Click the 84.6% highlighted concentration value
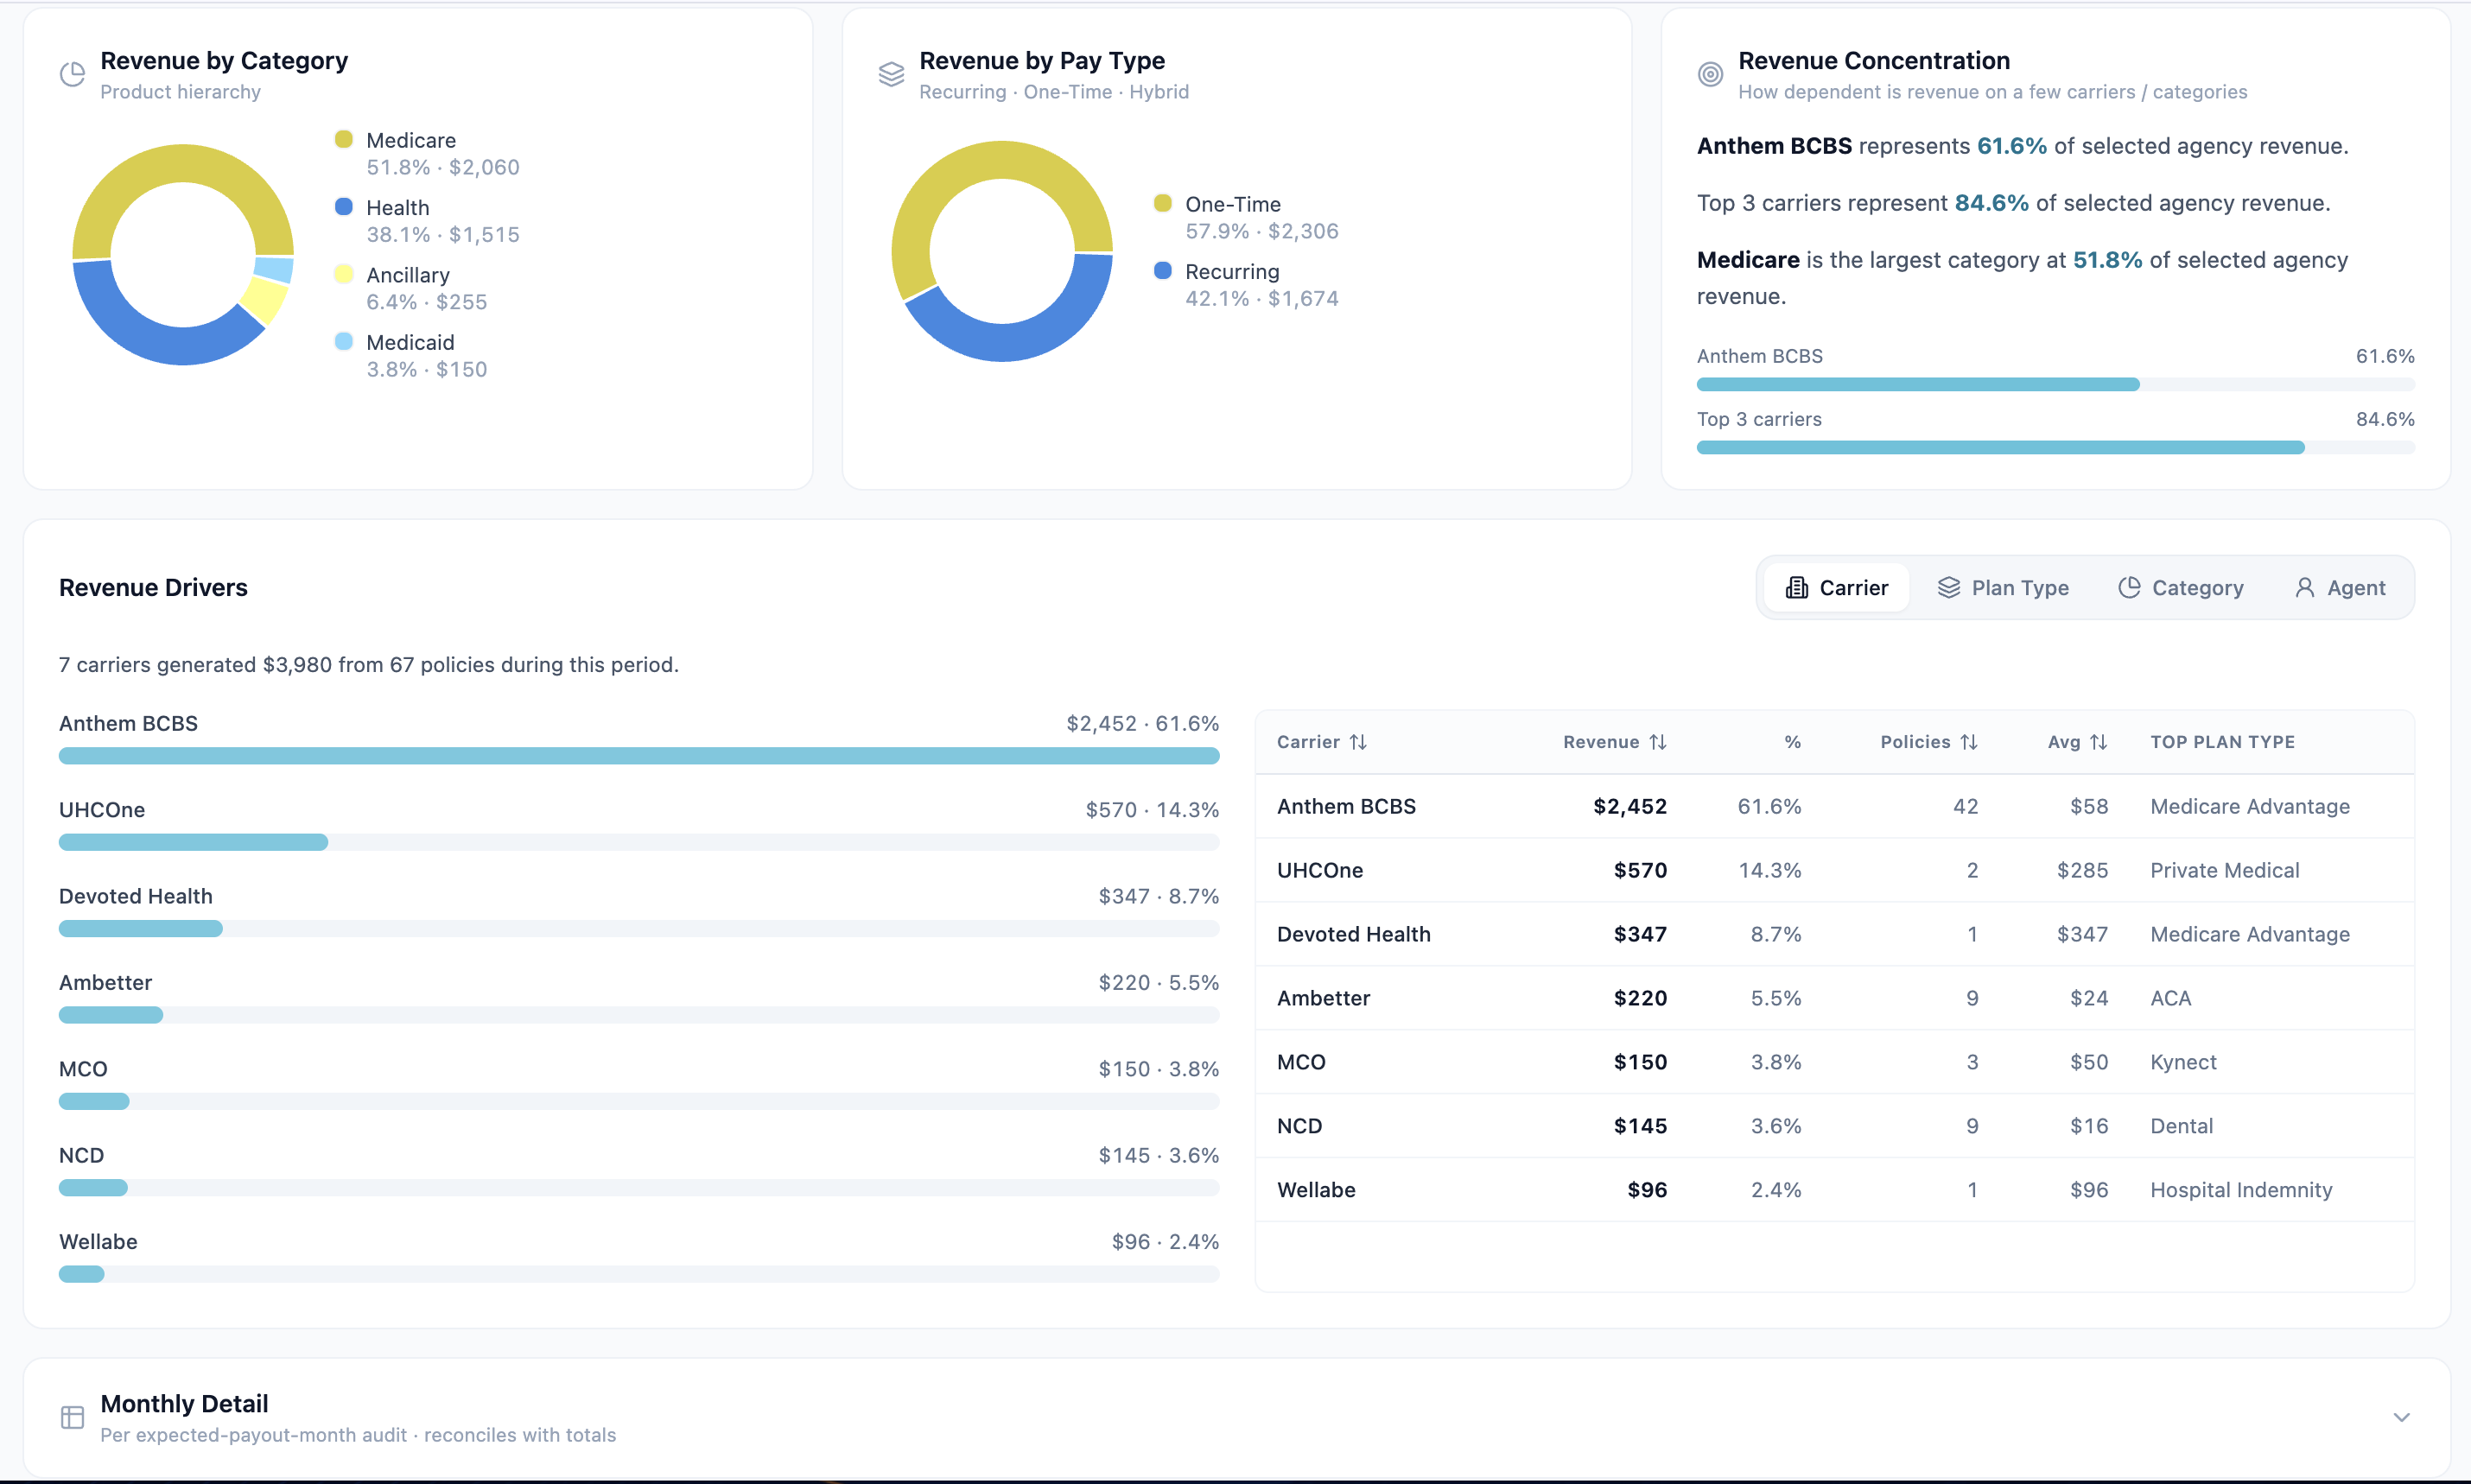Screen dimensions: 2471x1484 coord(1991,203)
